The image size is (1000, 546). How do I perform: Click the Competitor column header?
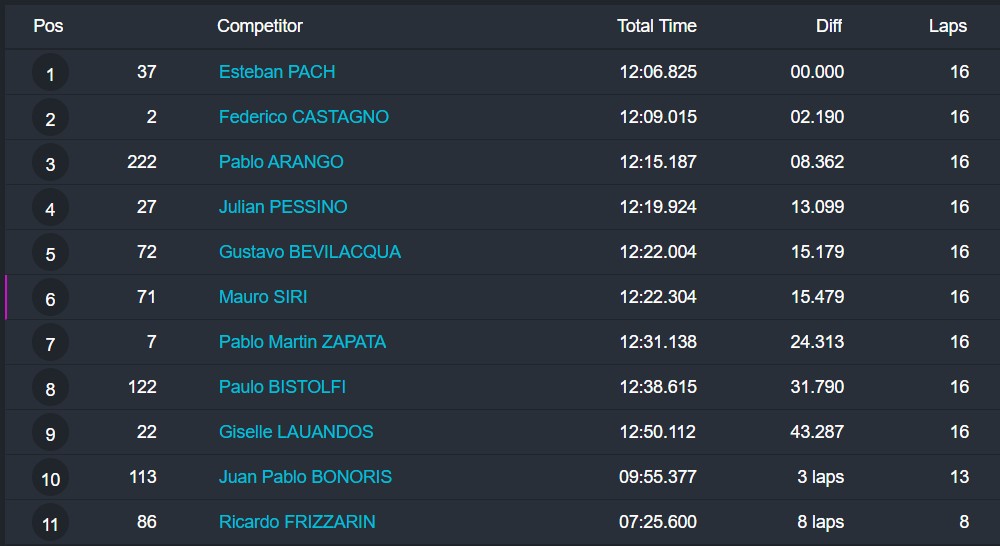coord(260,26)
